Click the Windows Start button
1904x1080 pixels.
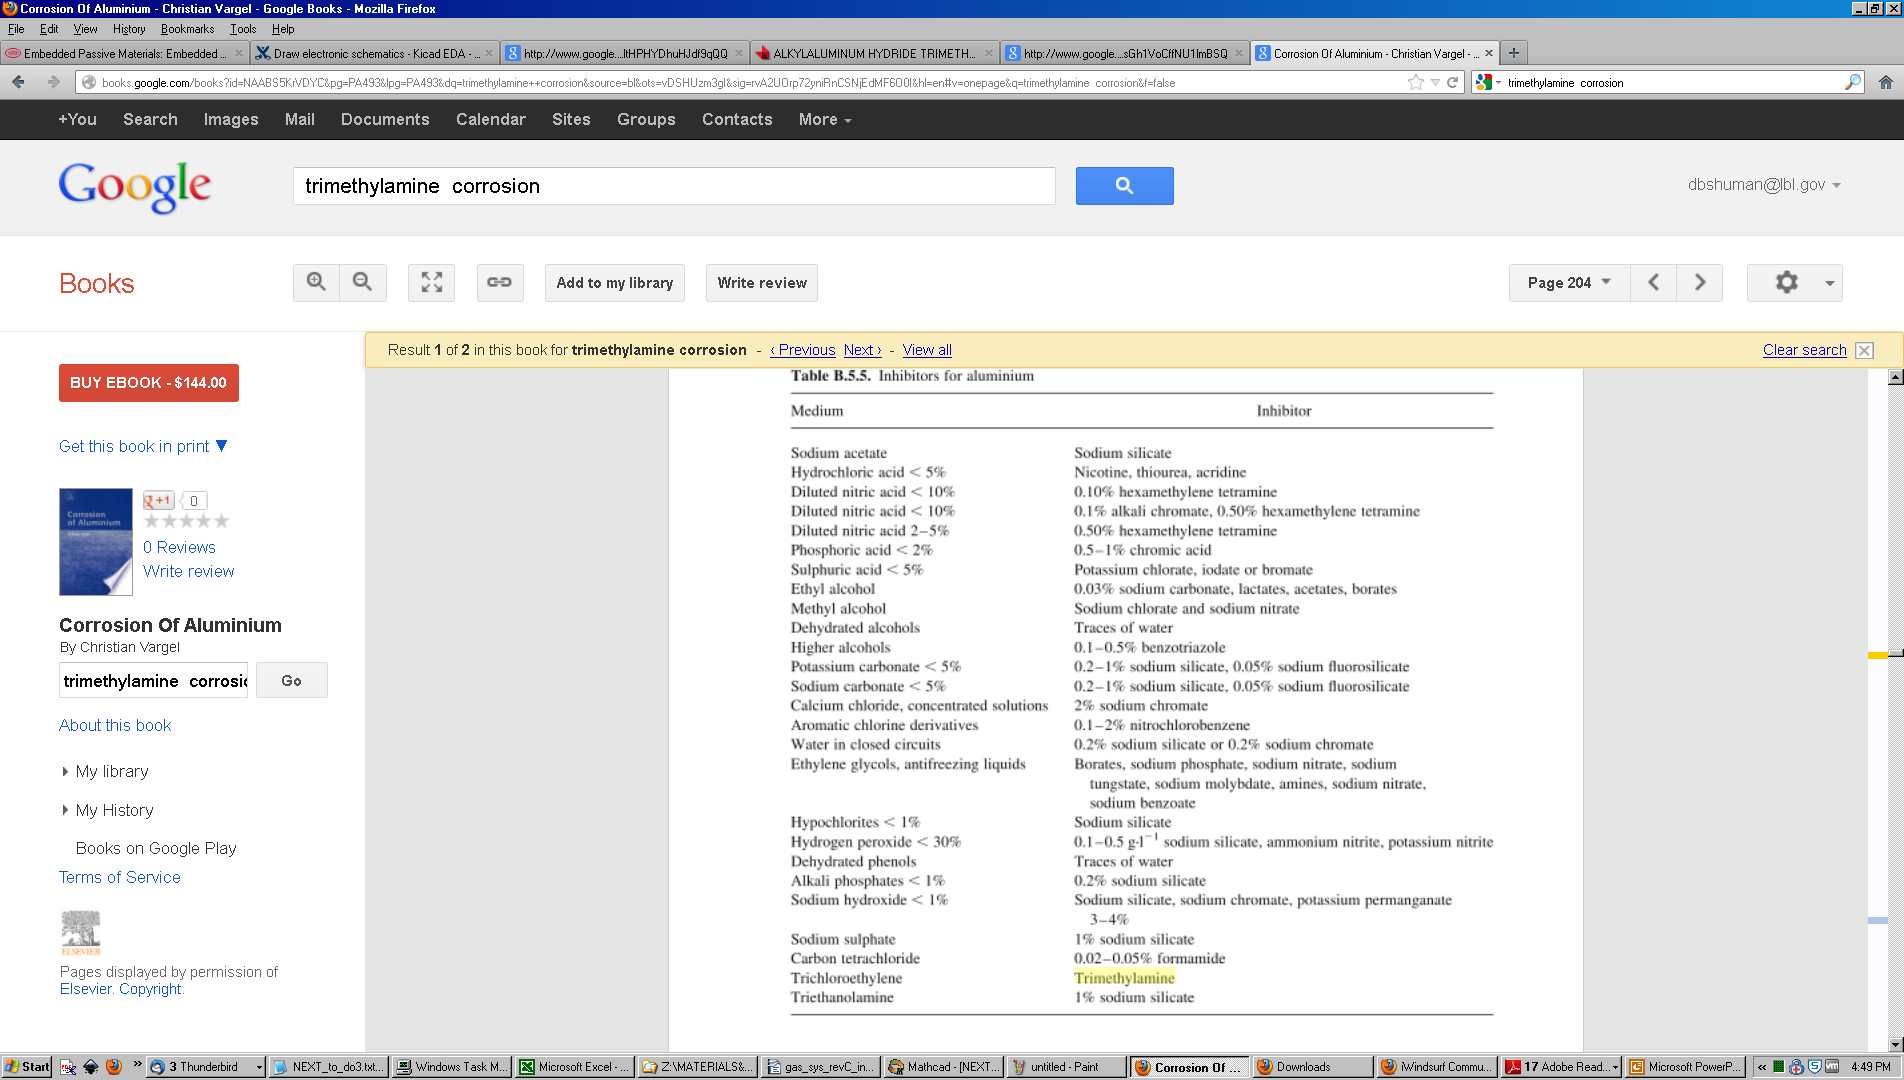click(27, 1067)
